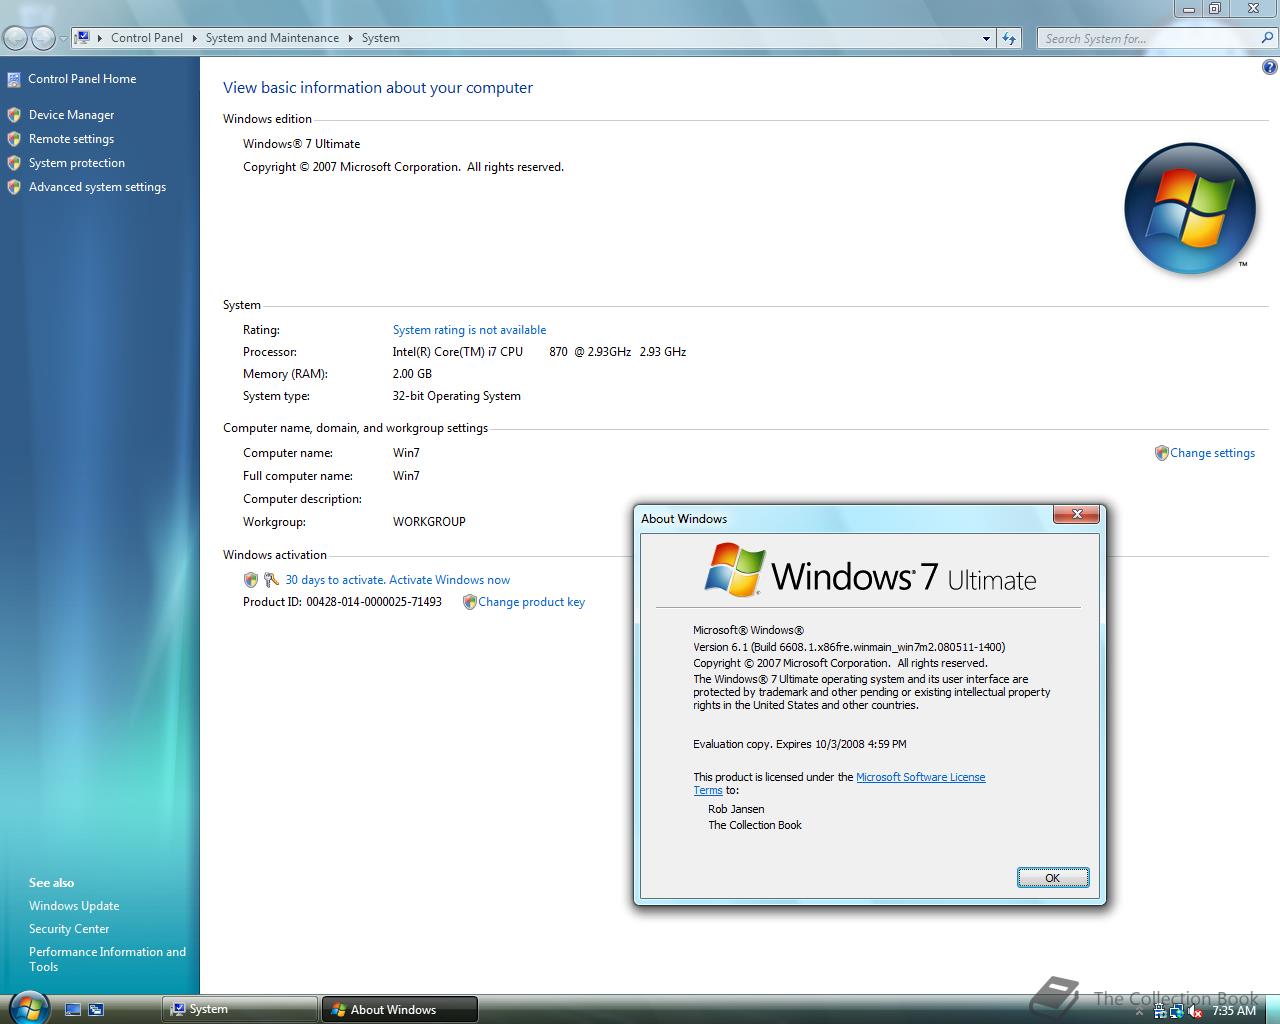Close the About Windows dialog

1077,514
